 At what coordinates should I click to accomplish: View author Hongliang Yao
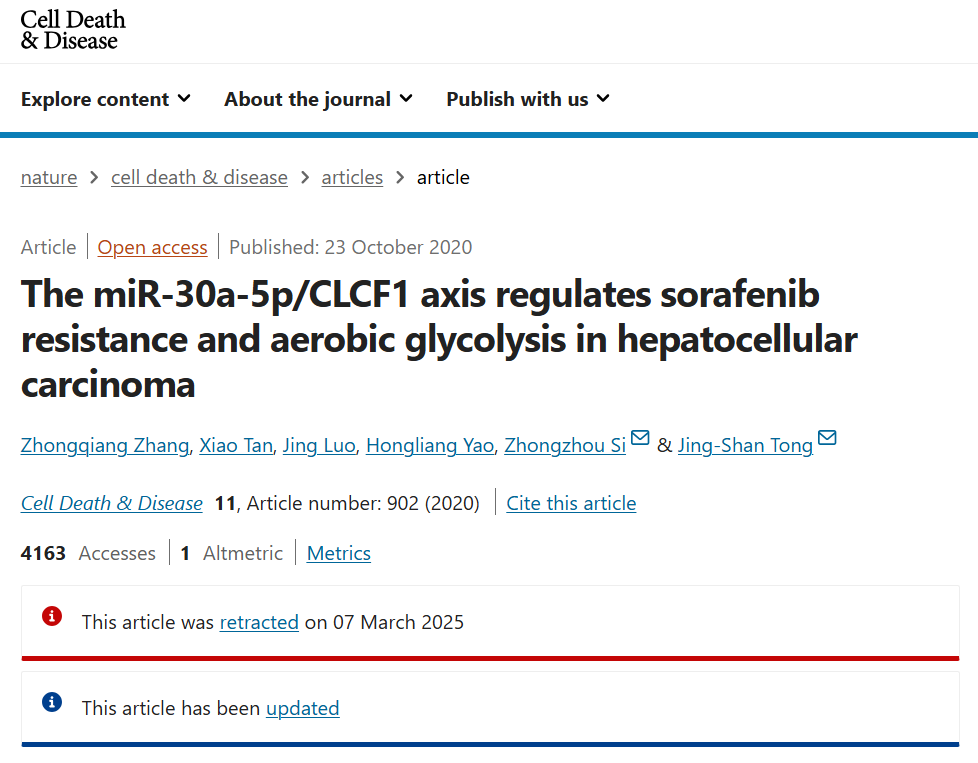[x=430, y=445]
